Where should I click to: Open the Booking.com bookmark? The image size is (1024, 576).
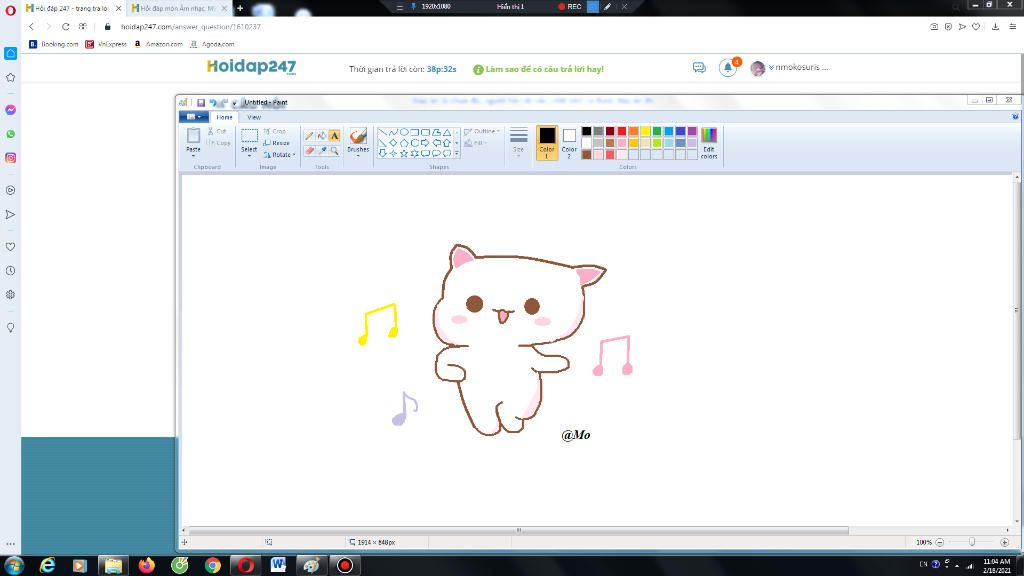tap(54, 44)
